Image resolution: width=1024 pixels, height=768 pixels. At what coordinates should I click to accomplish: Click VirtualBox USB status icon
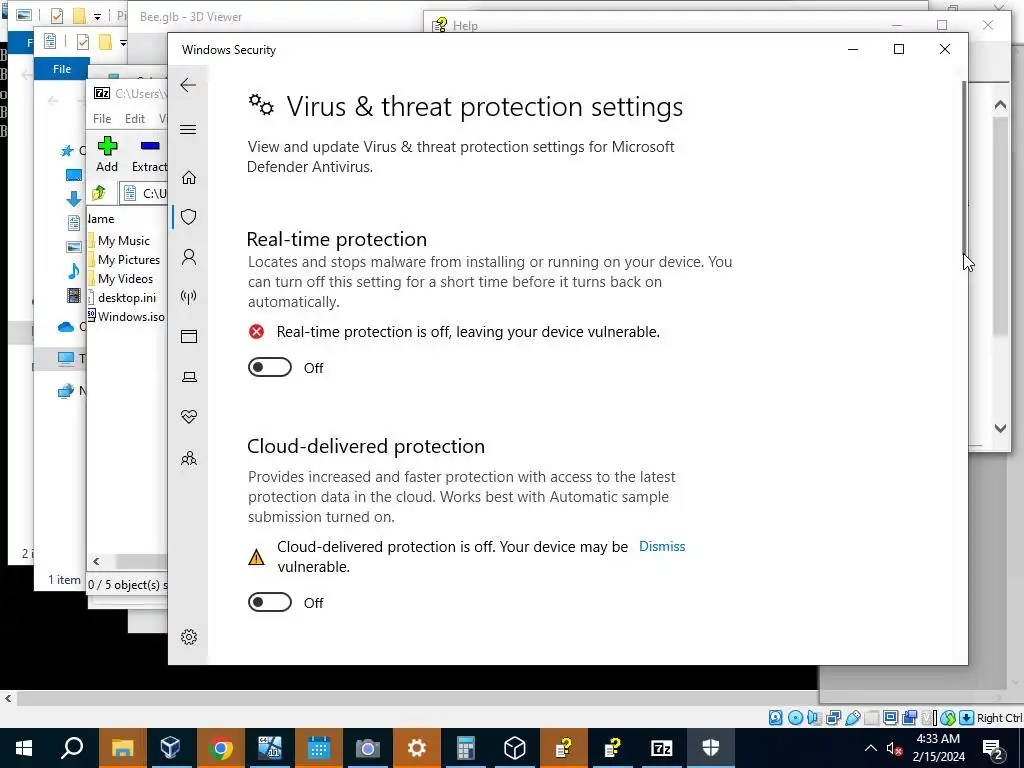point(852,718)
